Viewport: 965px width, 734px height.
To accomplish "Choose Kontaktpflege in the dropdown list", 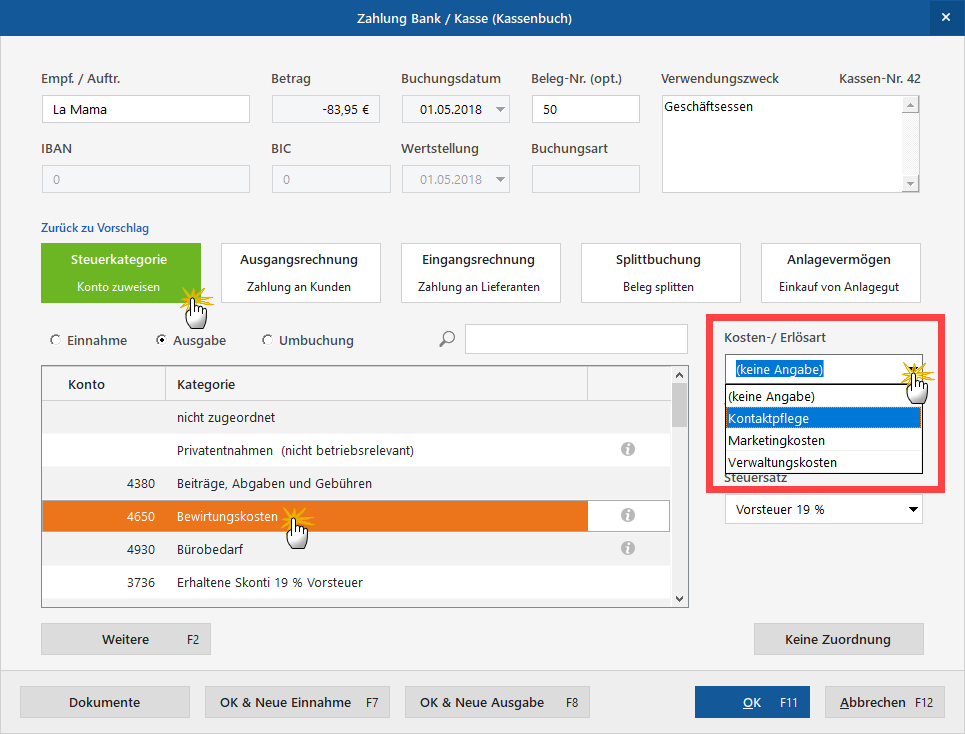I will 823,418.
